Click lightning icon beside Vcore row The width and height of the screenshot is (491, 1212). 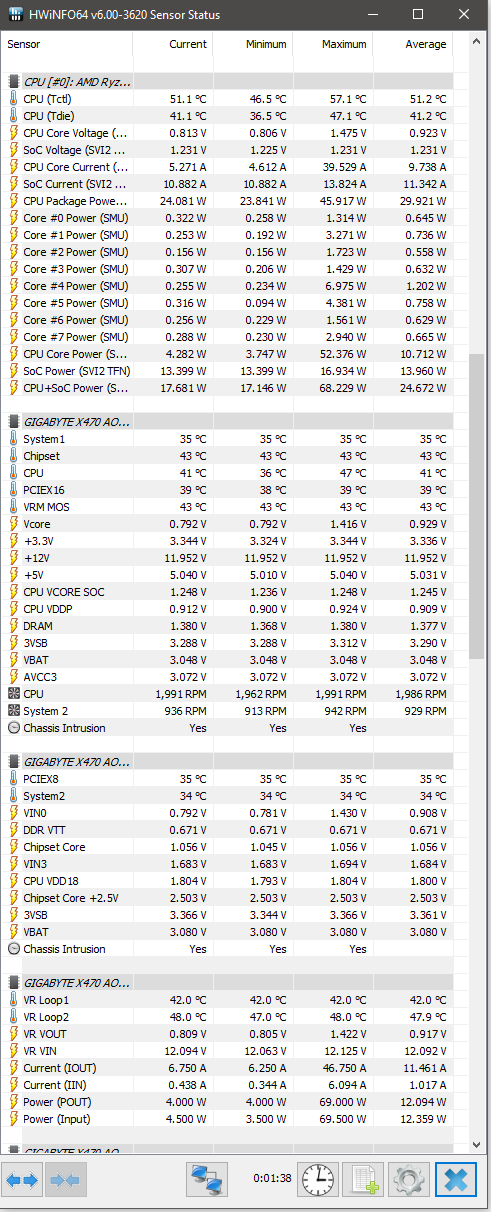(13, 524)
